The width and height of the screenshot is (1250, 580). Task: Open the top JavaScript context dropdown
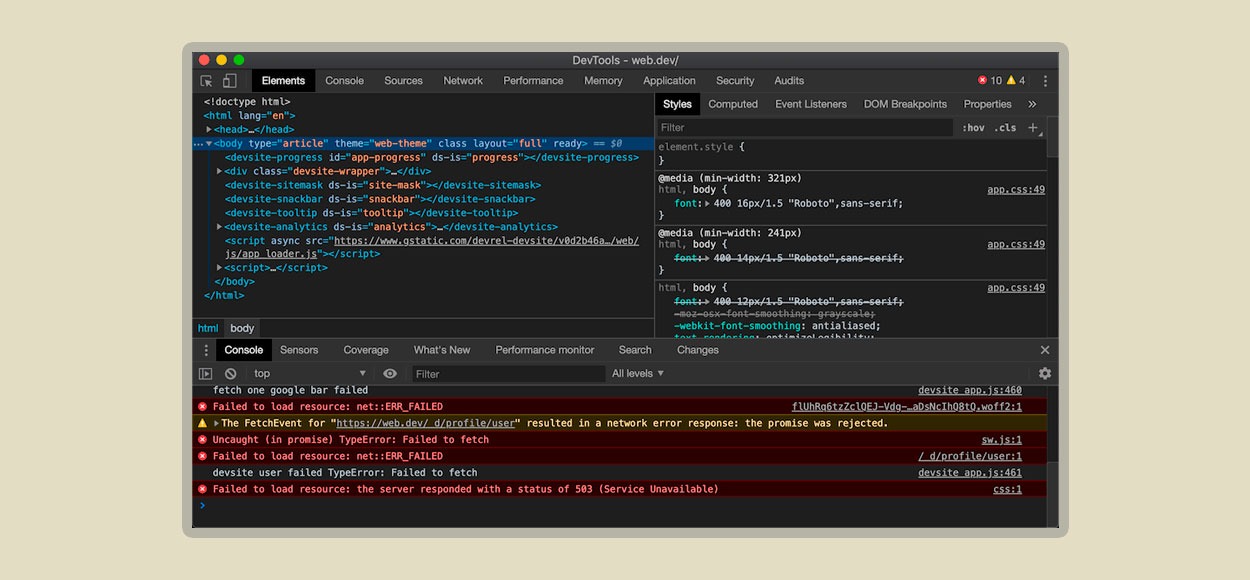coord(310,374)
